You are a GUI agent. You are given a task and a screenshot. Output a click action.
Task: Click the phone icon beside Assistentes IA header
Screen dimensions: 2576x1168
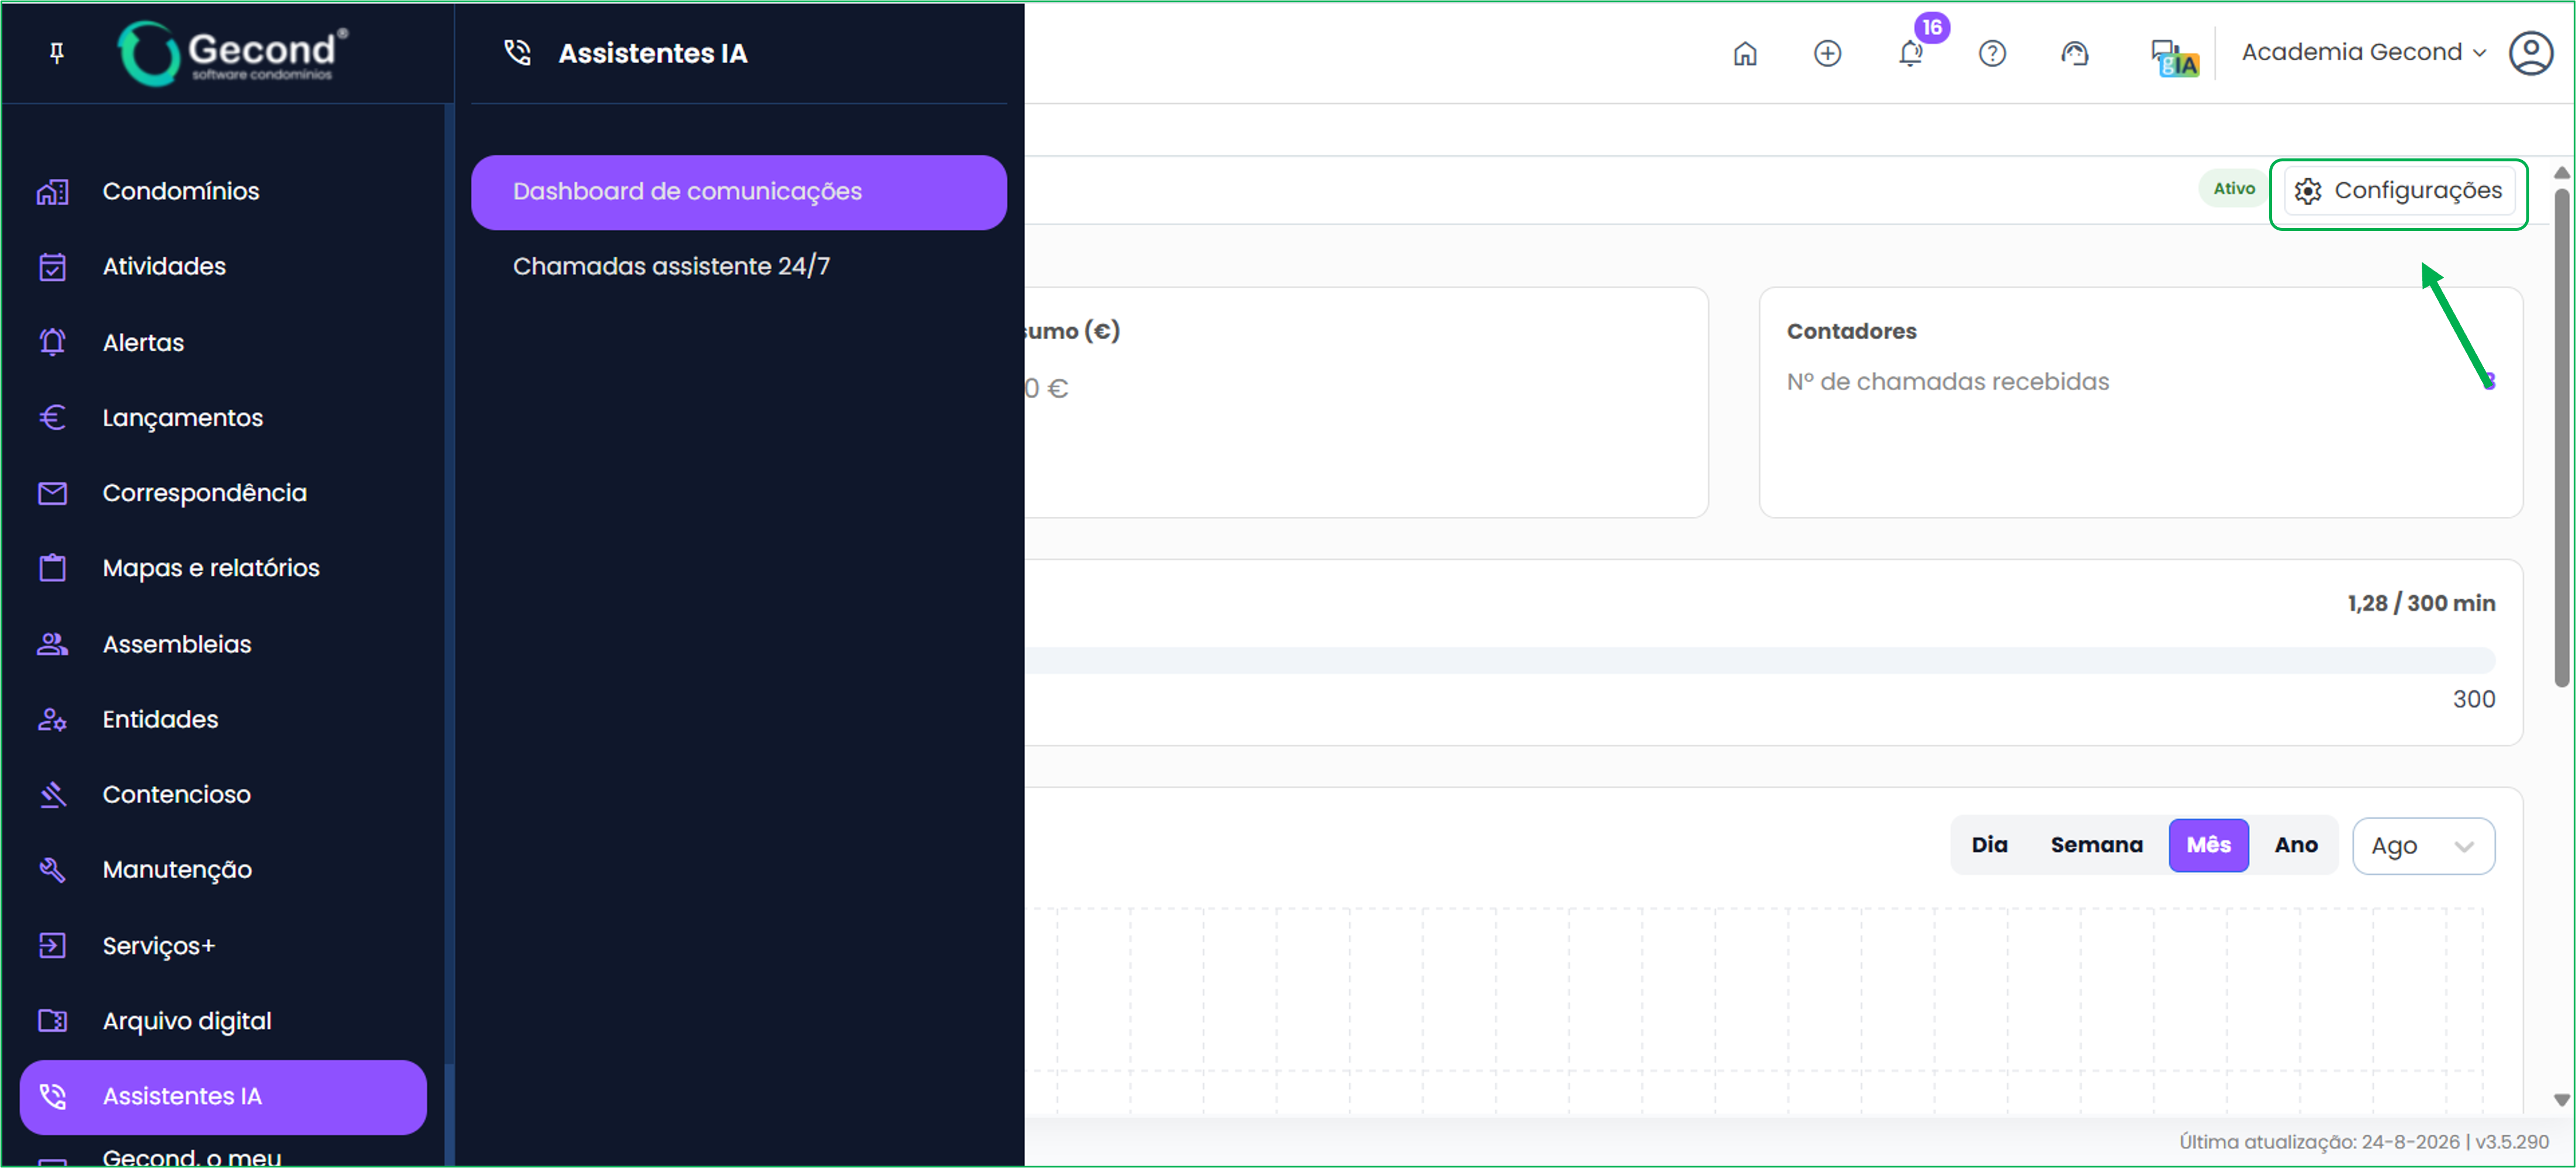point(517,52)
